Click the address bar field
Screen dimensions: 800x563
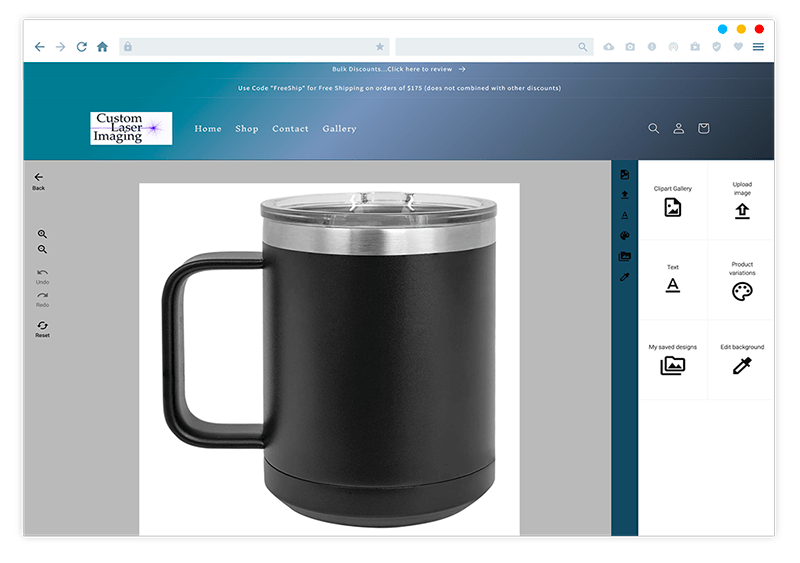[254, 47]
